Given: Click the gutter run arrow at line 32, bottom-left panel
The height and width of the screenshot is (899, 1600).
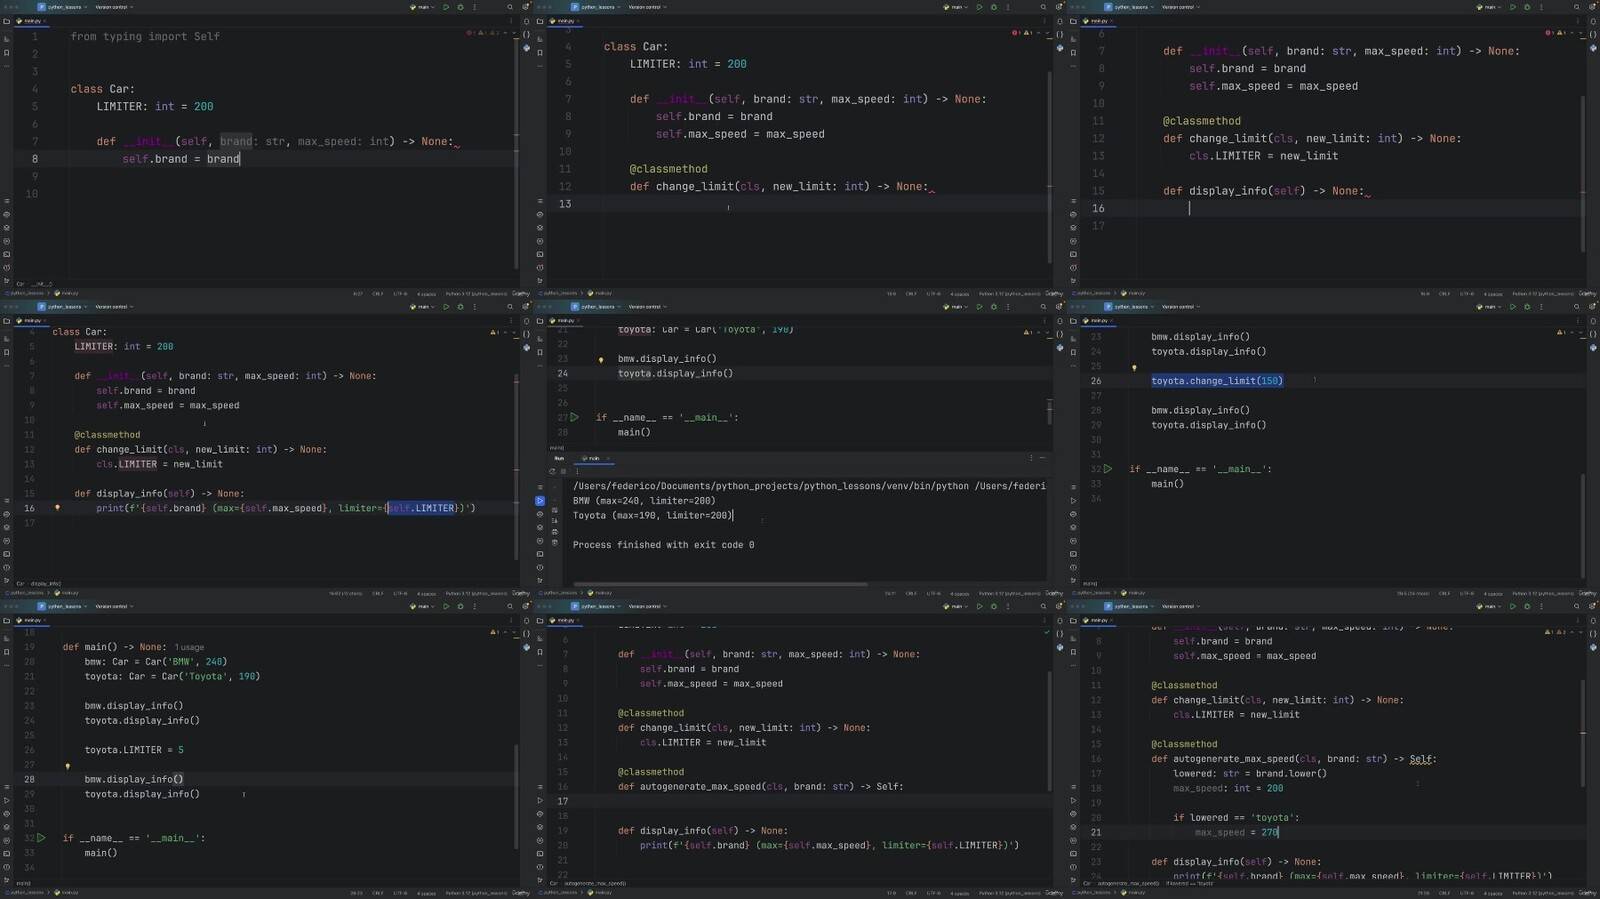Looking at the screenshot, I should point(41,838).
